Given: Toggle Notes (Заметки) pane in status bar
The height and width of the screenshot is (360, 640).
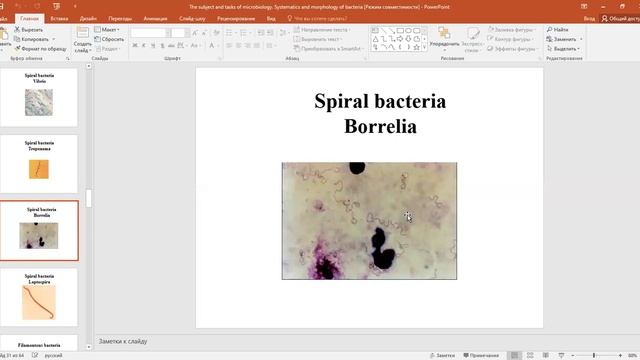Looking at the screenshot, I should click(x=442, y=356).
